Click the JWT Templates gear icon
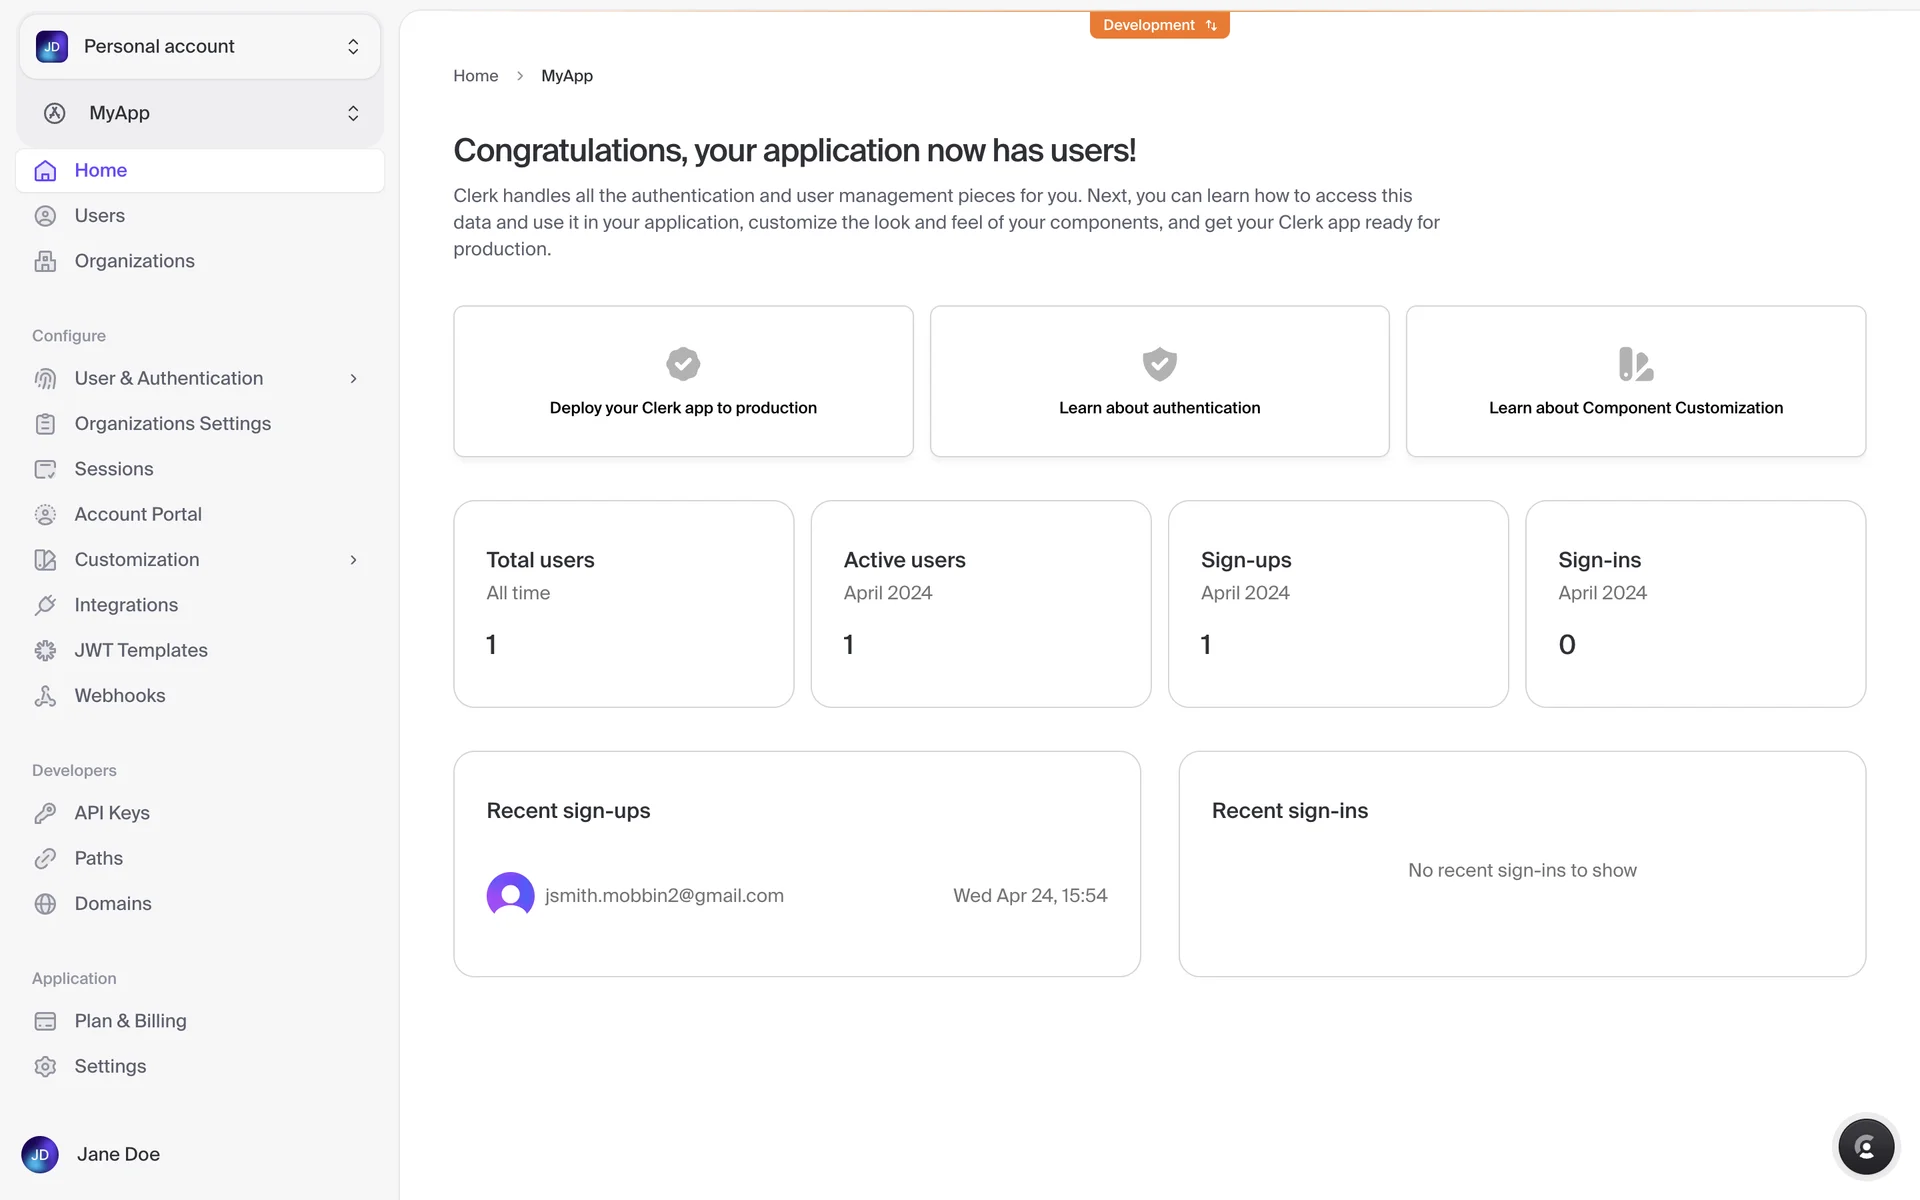The width and height of the screenshot is (1920, 1200). point(45,651)
